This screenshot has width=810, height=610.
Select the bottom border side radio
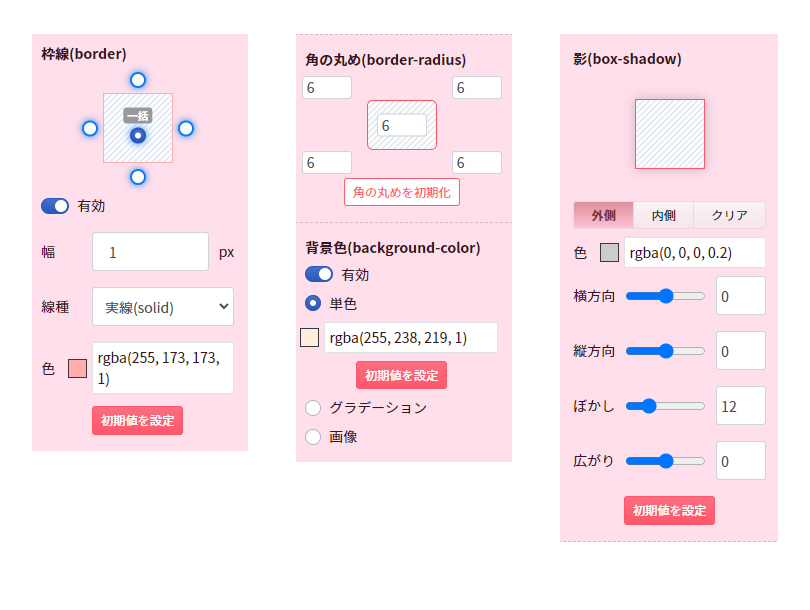click(138, 177)
